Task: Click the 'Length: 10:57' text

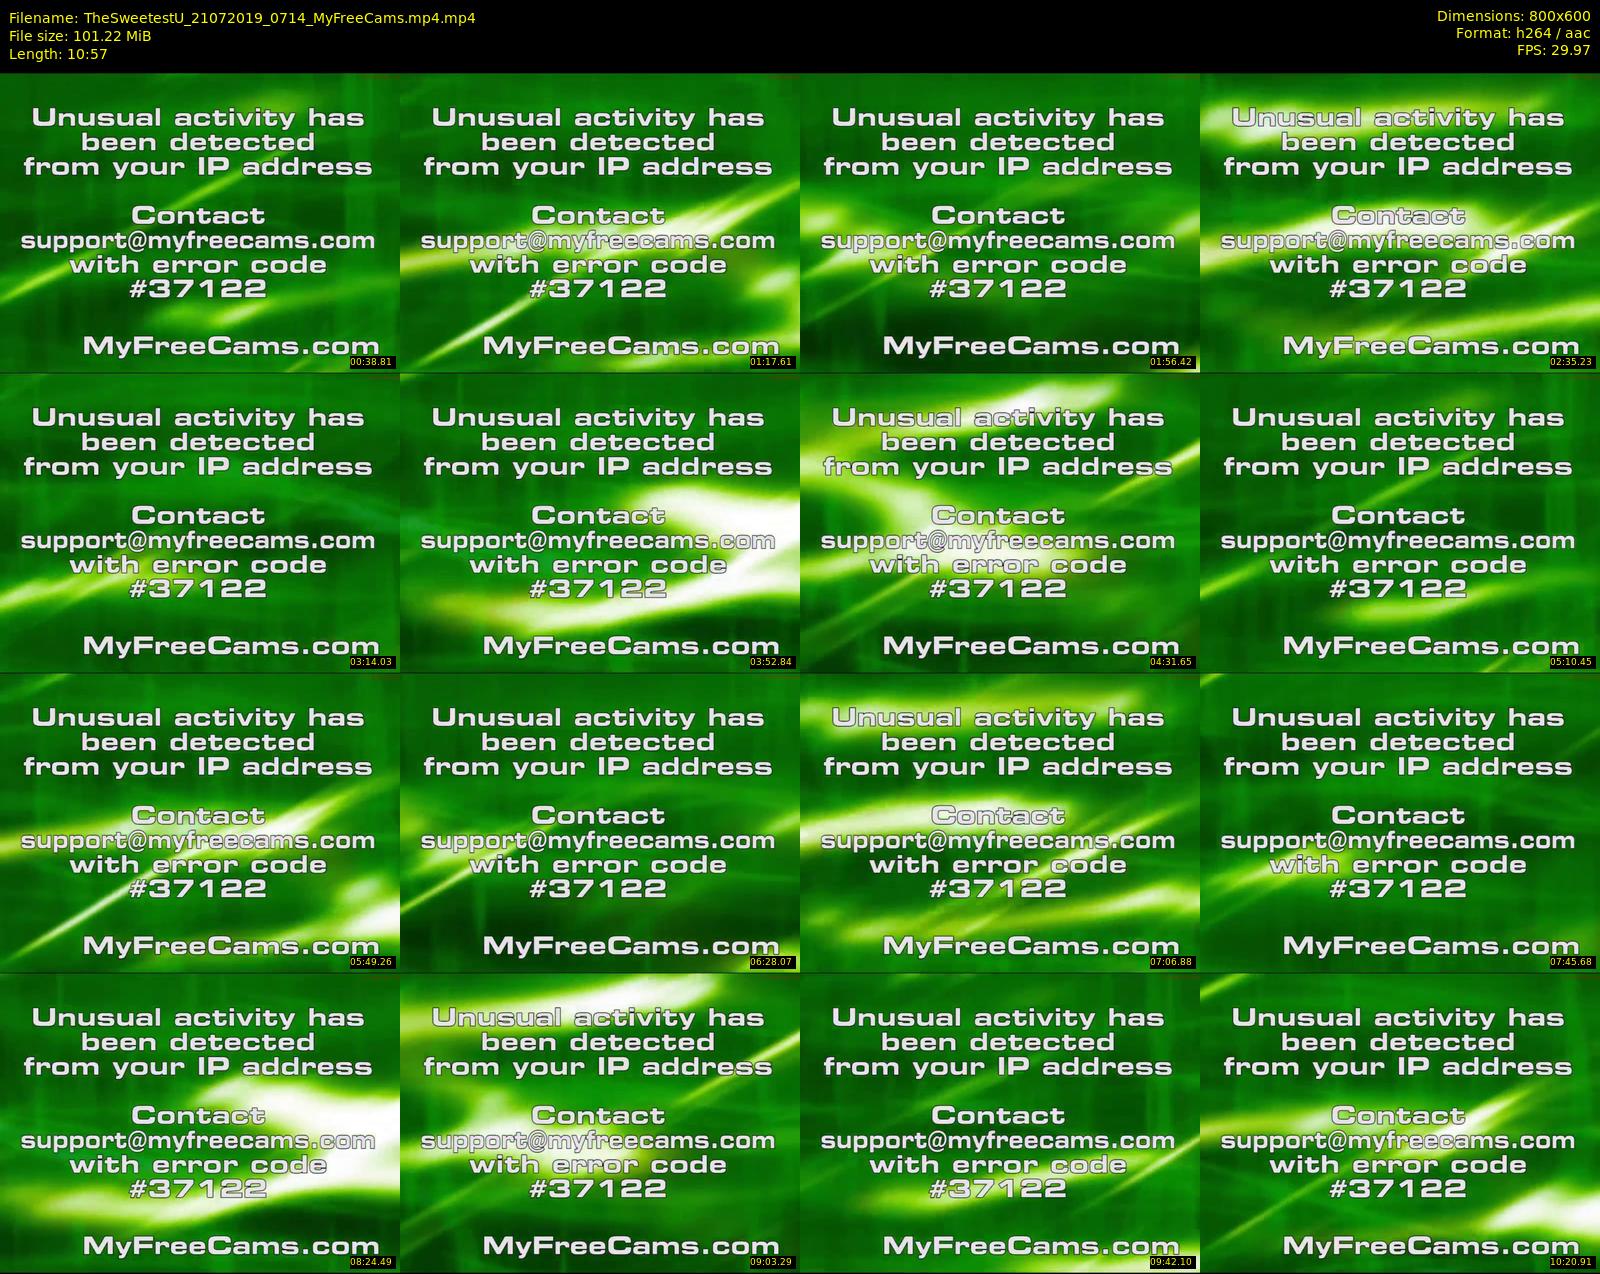Action: pyautogui.click(x=58, y=54)
